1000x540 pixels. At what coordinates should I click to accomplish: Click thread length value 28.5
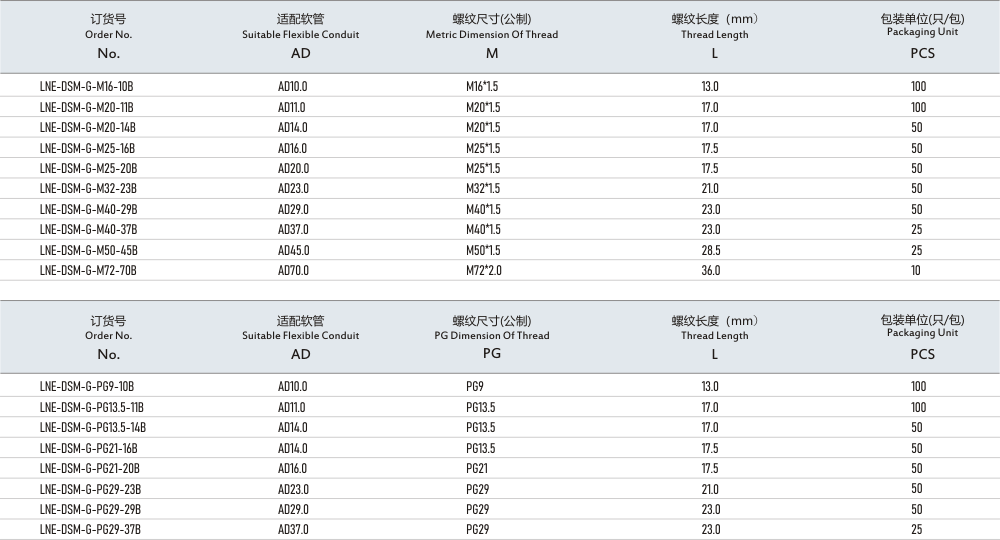(710, 250)
